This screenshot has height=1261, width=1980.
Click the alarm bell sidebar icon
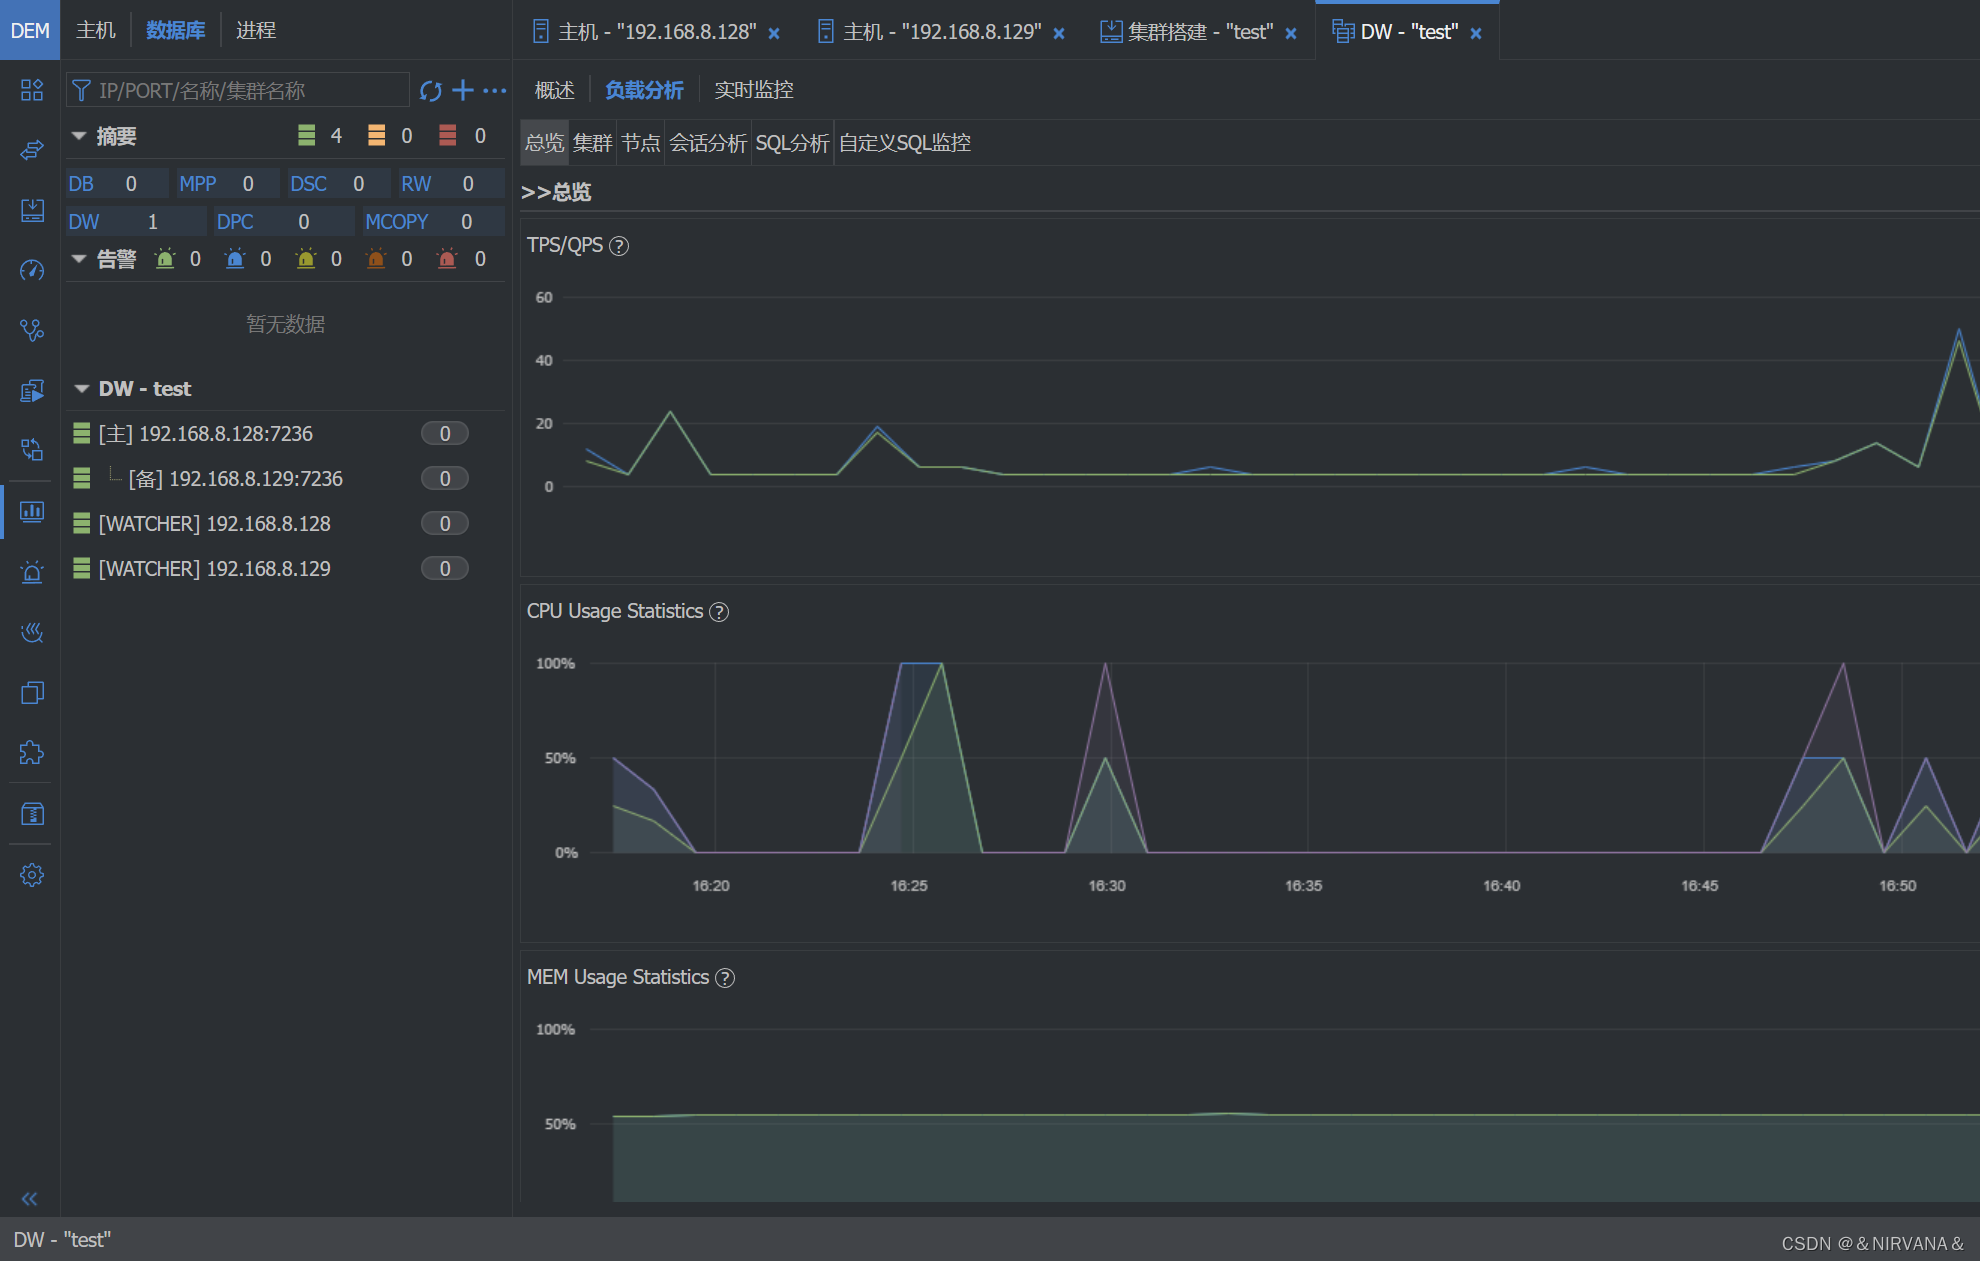tap(32, 572)
